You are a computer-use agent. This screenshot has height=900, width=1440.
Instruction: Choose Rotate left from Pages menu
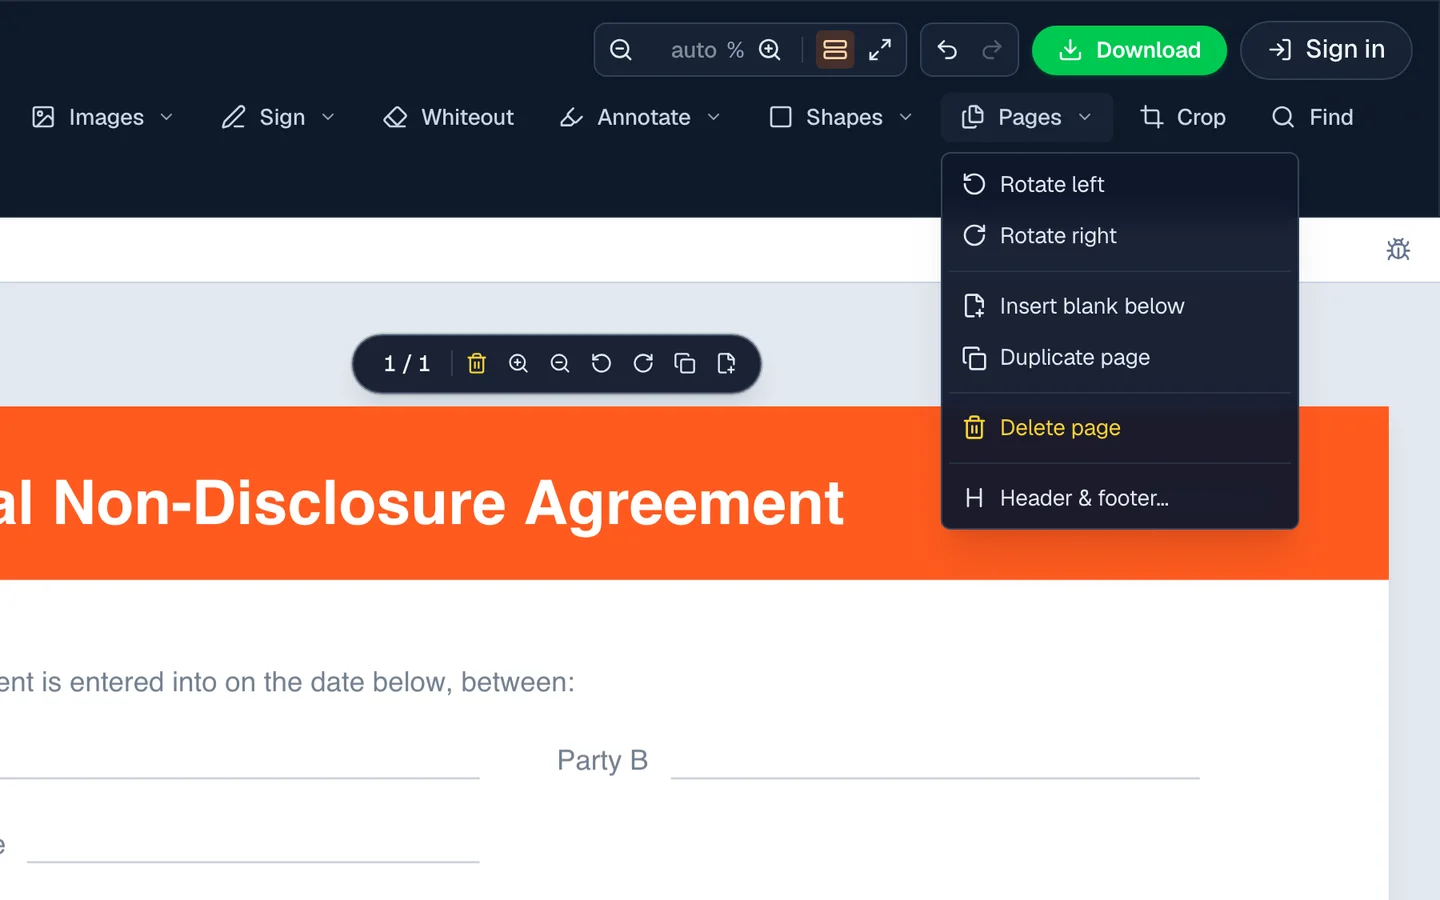tap(1120, 184)
